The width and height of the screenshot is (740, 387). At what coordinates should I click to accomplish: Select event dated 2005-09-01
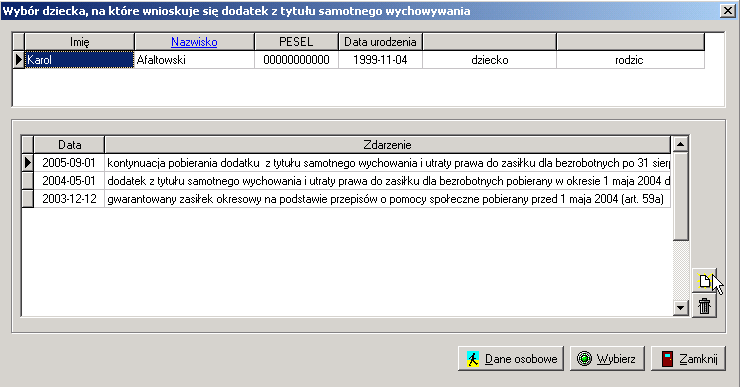(69, 163)
